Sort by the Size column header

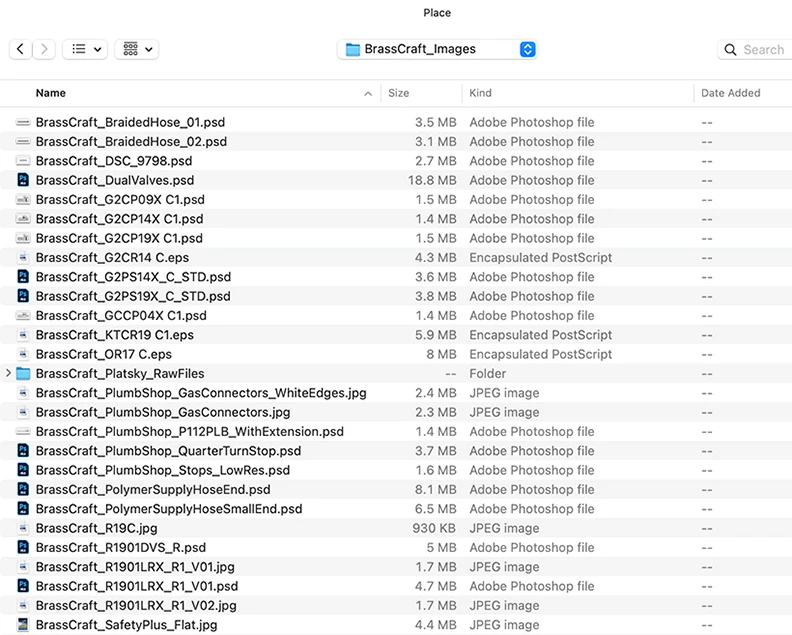pos(399,93)
